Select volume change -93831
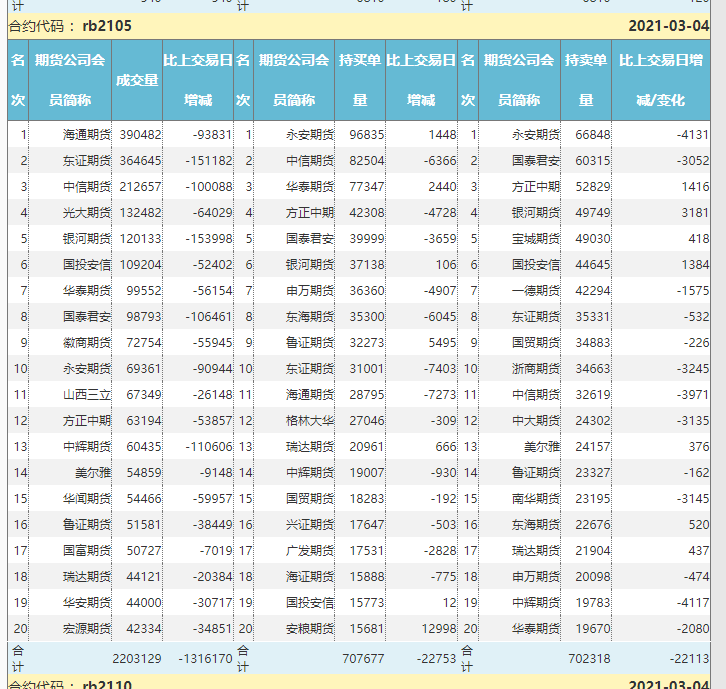The height and width of the screenshot is (689, 726). point(213,135)
